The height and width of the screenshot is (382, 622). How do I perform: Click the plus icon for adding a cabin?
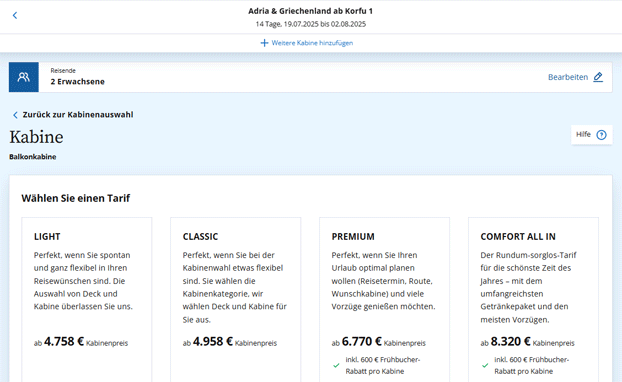pyautogui.click(x=264, y=43)
